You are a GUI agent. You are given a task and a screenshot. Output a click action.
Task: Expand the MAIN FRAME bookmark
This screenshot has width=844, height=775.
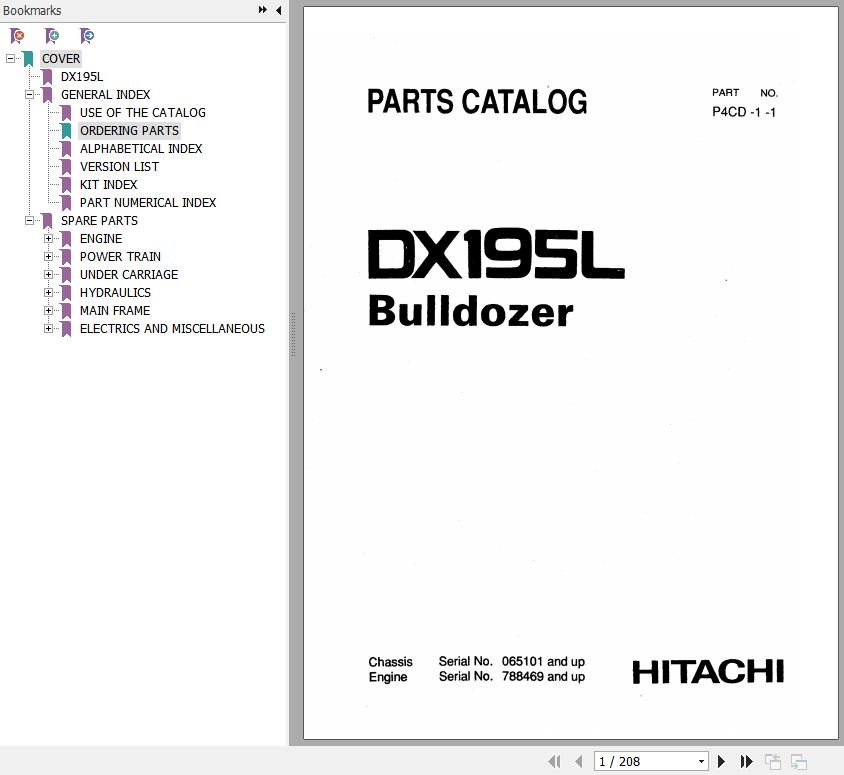tap(48, 311)
